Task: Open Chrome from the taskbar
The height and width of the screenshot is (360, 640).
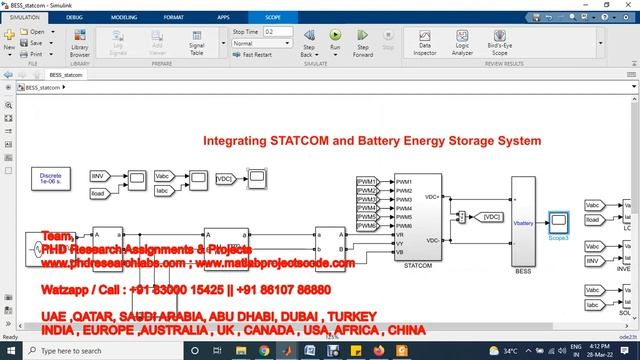Action: click(264, 351)
